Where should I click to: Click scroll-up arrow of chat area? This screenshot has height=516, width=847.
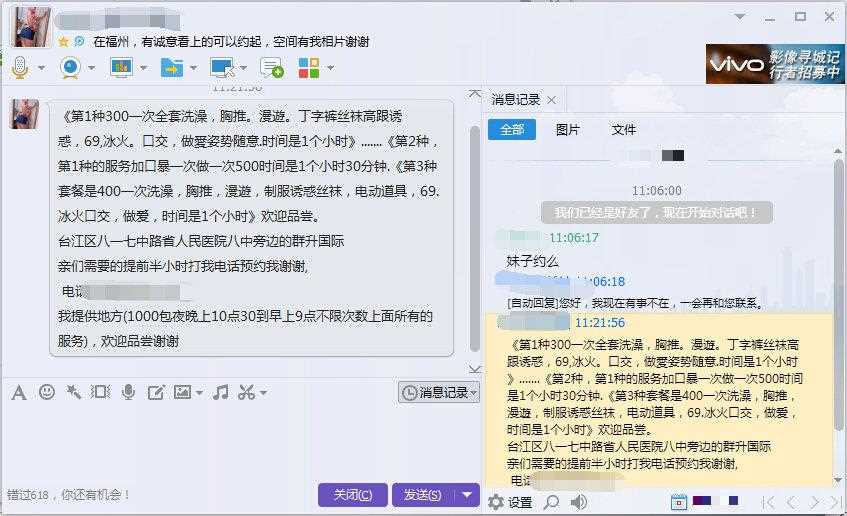click(475, 94)
